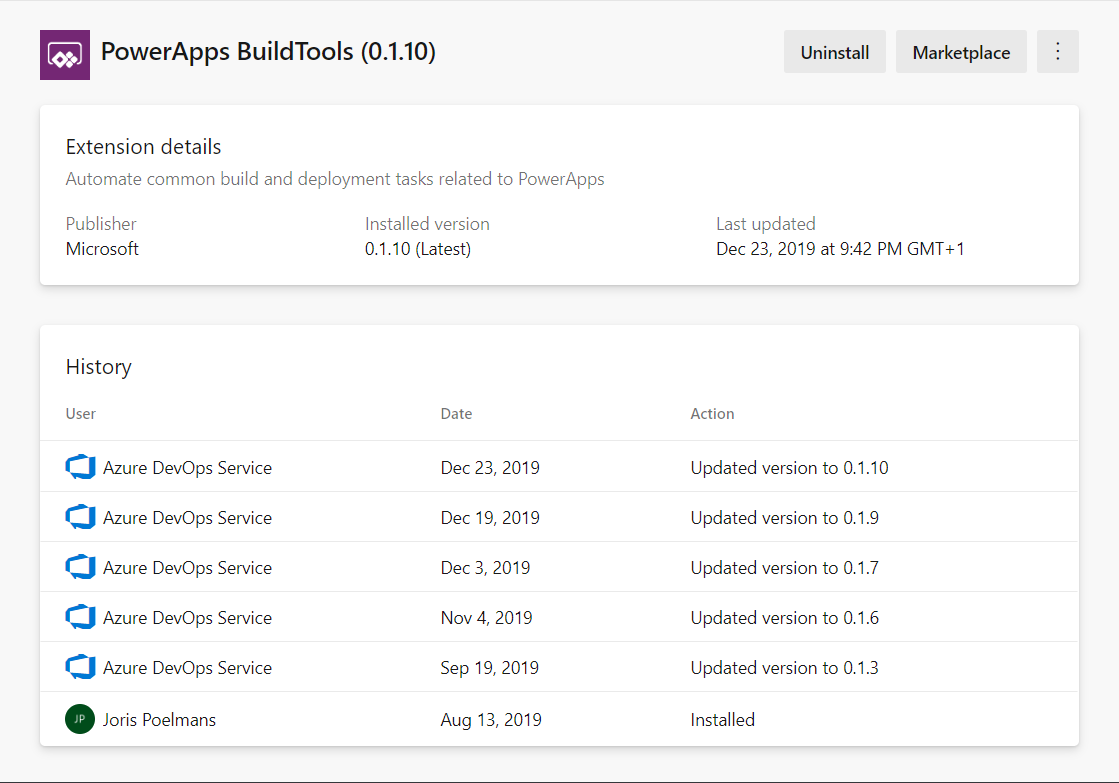Click the Joris Poelmans JP avatar icon
Viewport: 1119px width, 783px height.
pyautogui.click(x=78, y=719)
